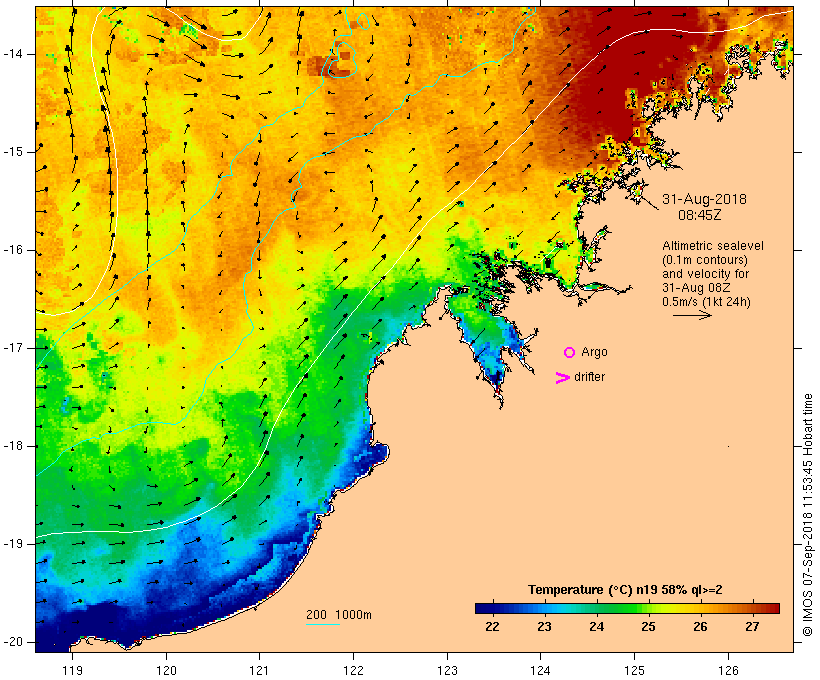820x680 pixels.
Task: Click the '31-Aug 08Z' text line
Action: 696,288
